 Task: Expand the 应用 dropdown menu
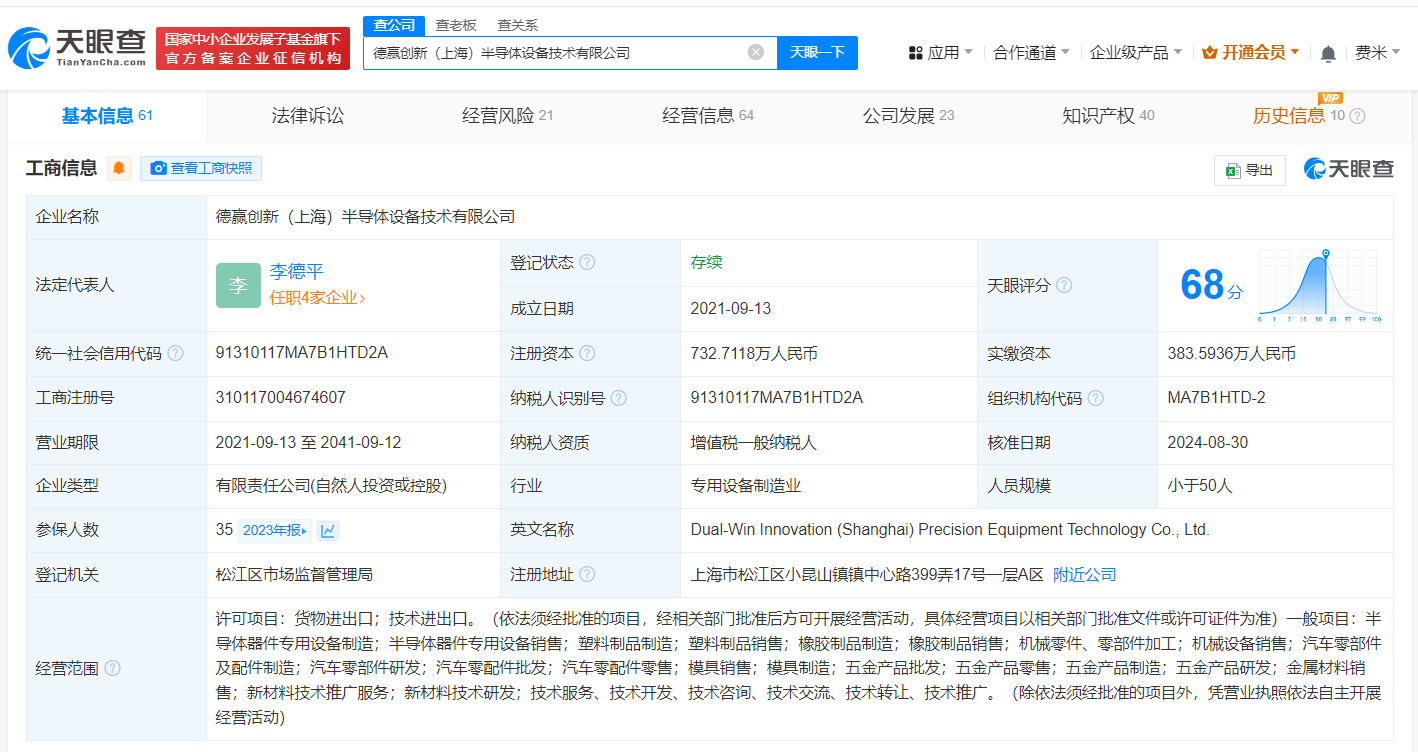pos(940,53)
